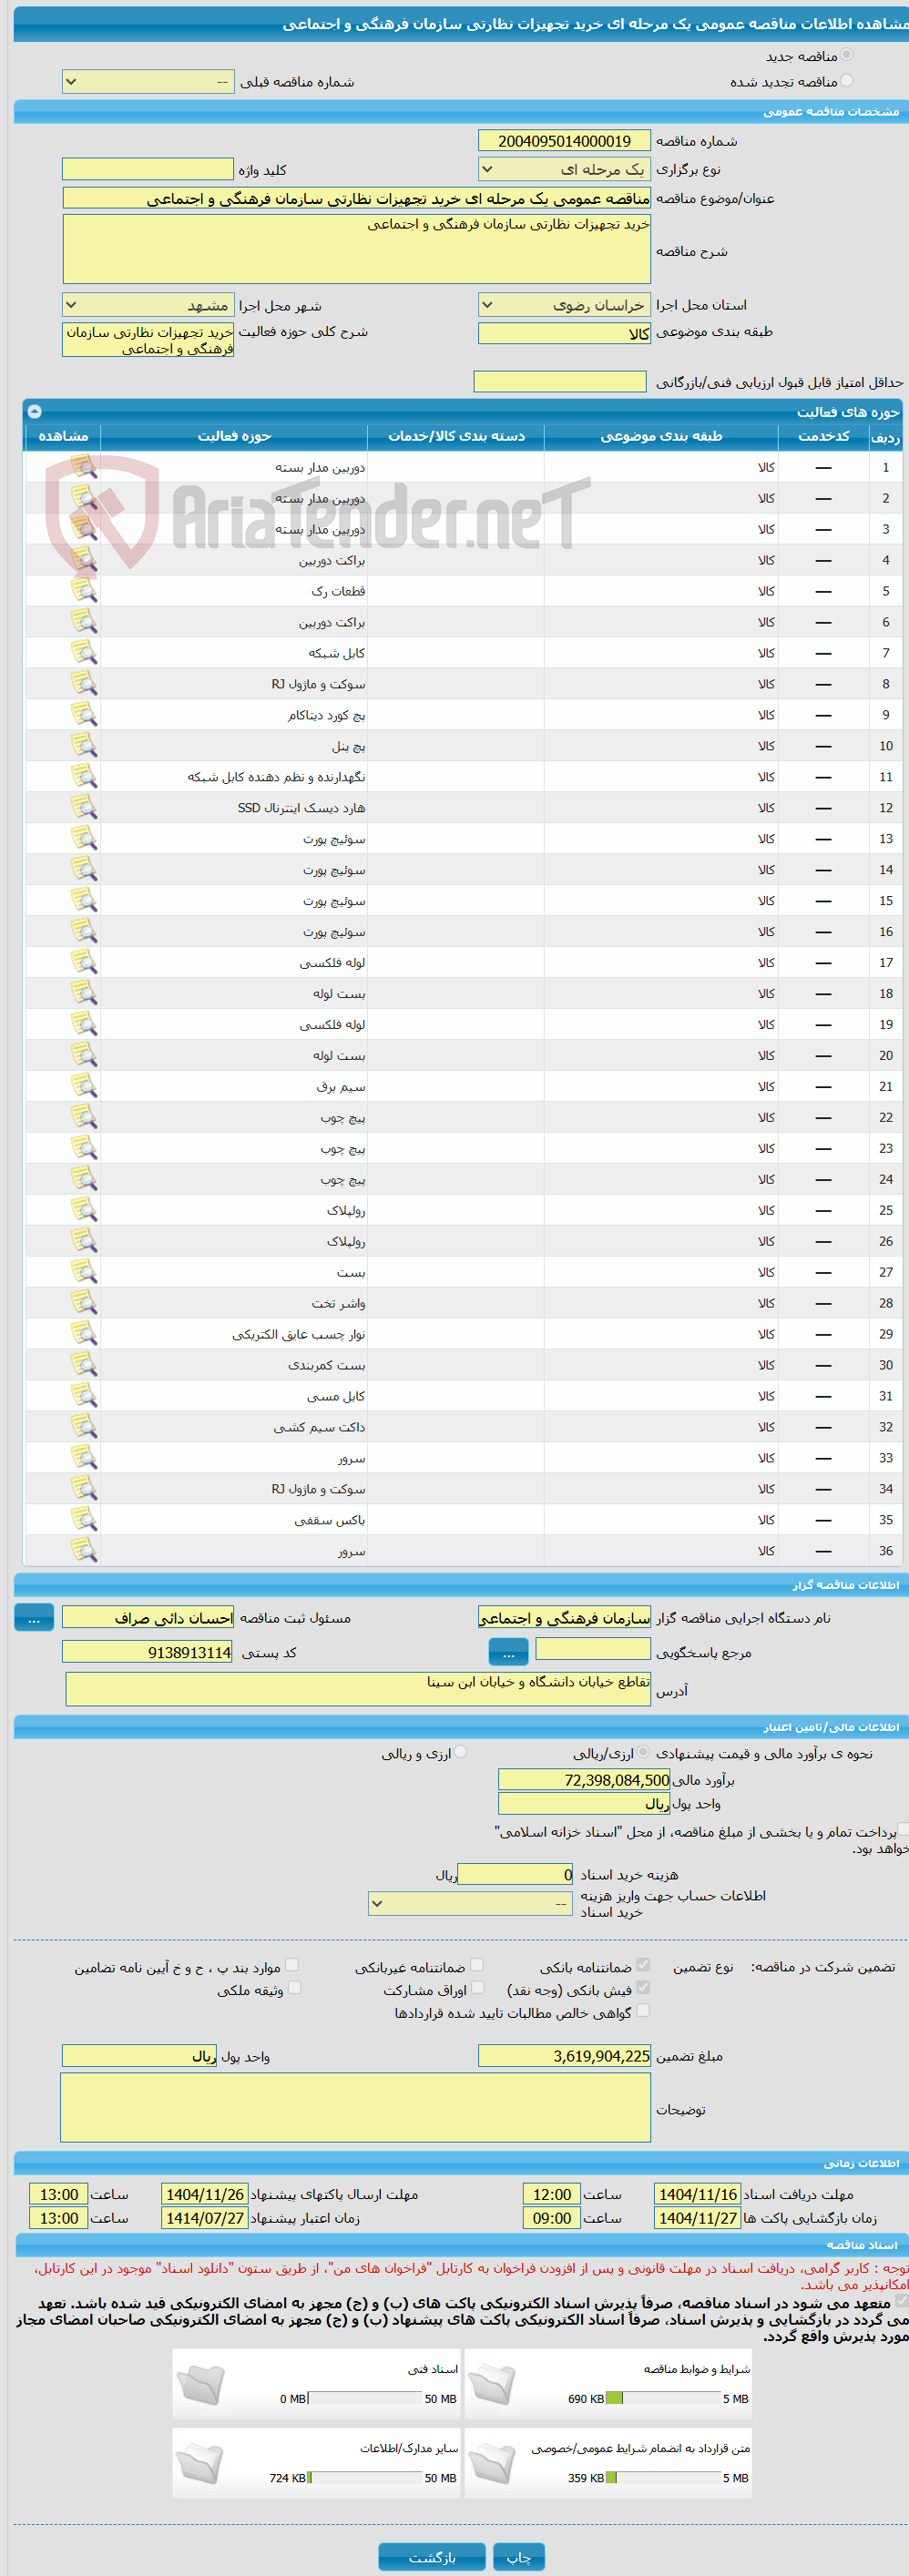Screen dimensions: 909x2576
Task: Open نوع برگزاری dropdown
Action: 564,169
